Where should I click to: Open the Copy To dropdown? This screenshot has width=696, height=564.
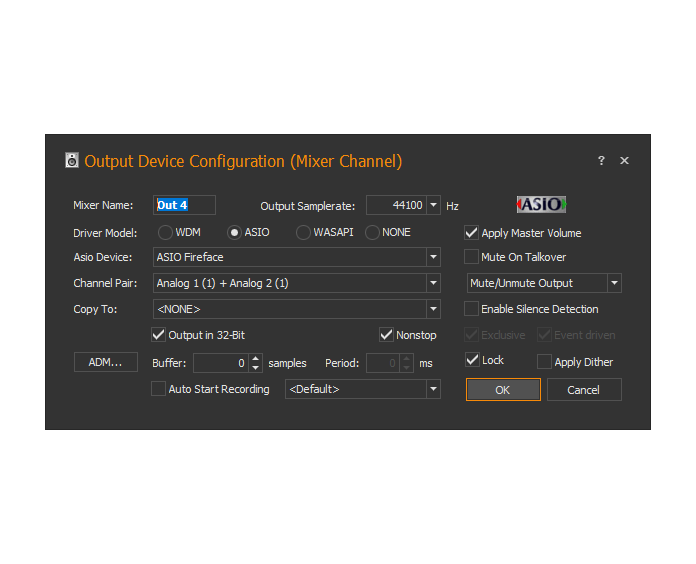point(434,309)
